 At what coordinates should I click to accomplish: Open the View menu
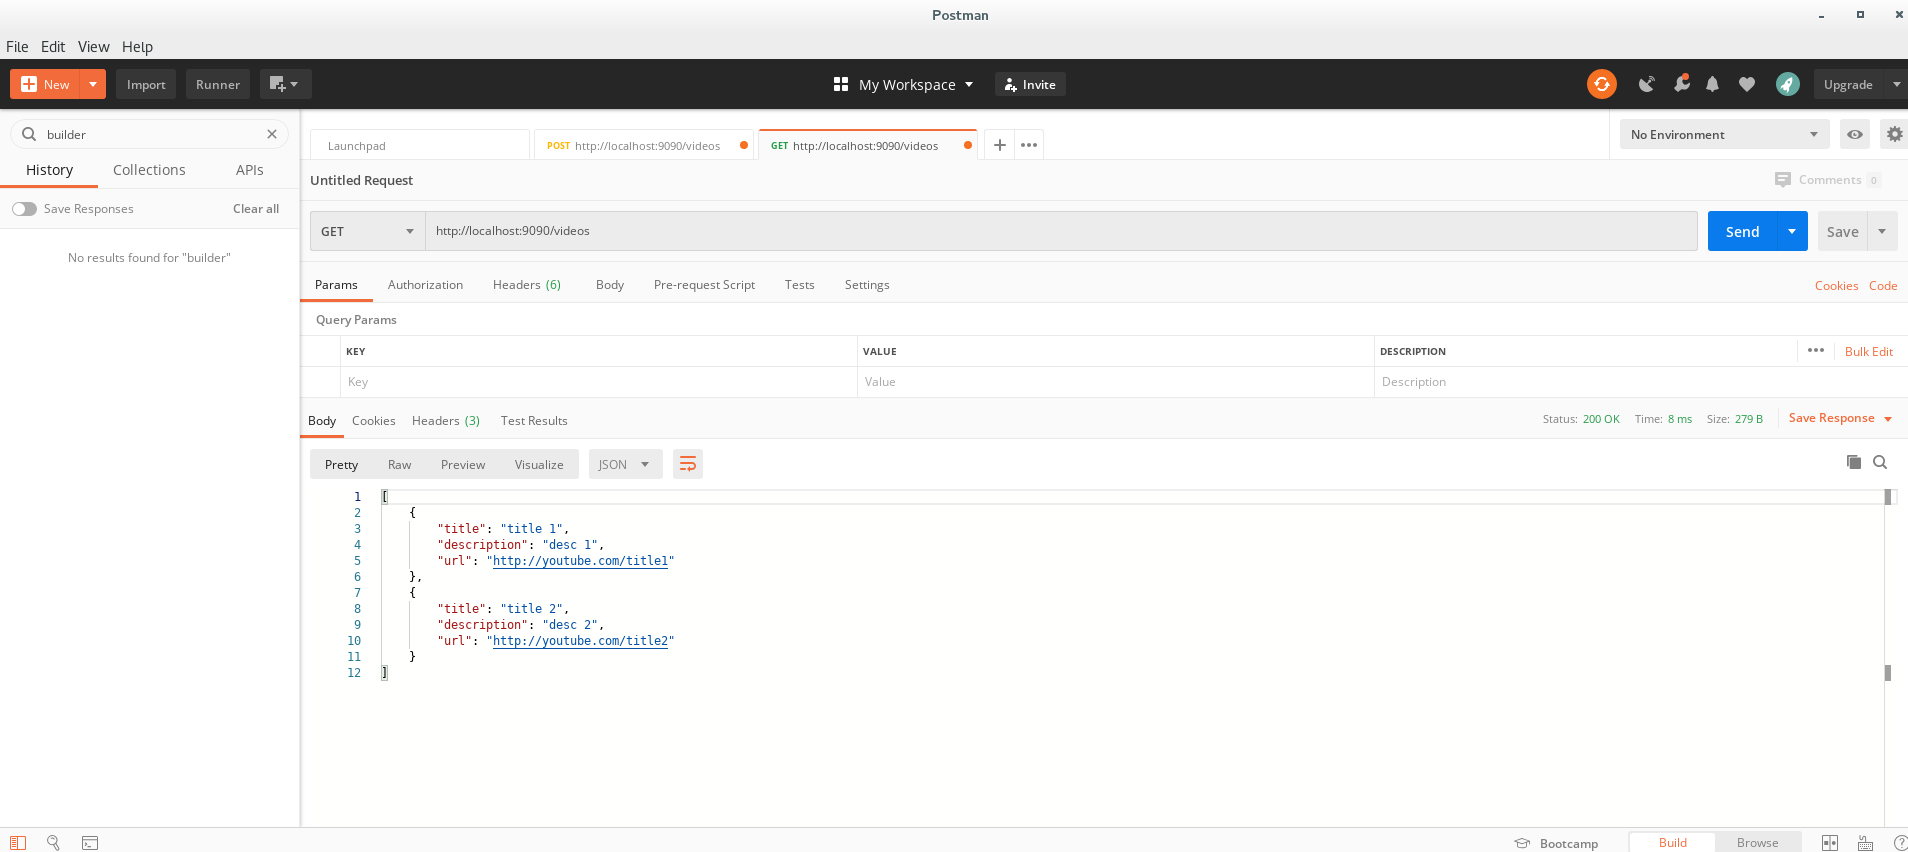[93, 46]
